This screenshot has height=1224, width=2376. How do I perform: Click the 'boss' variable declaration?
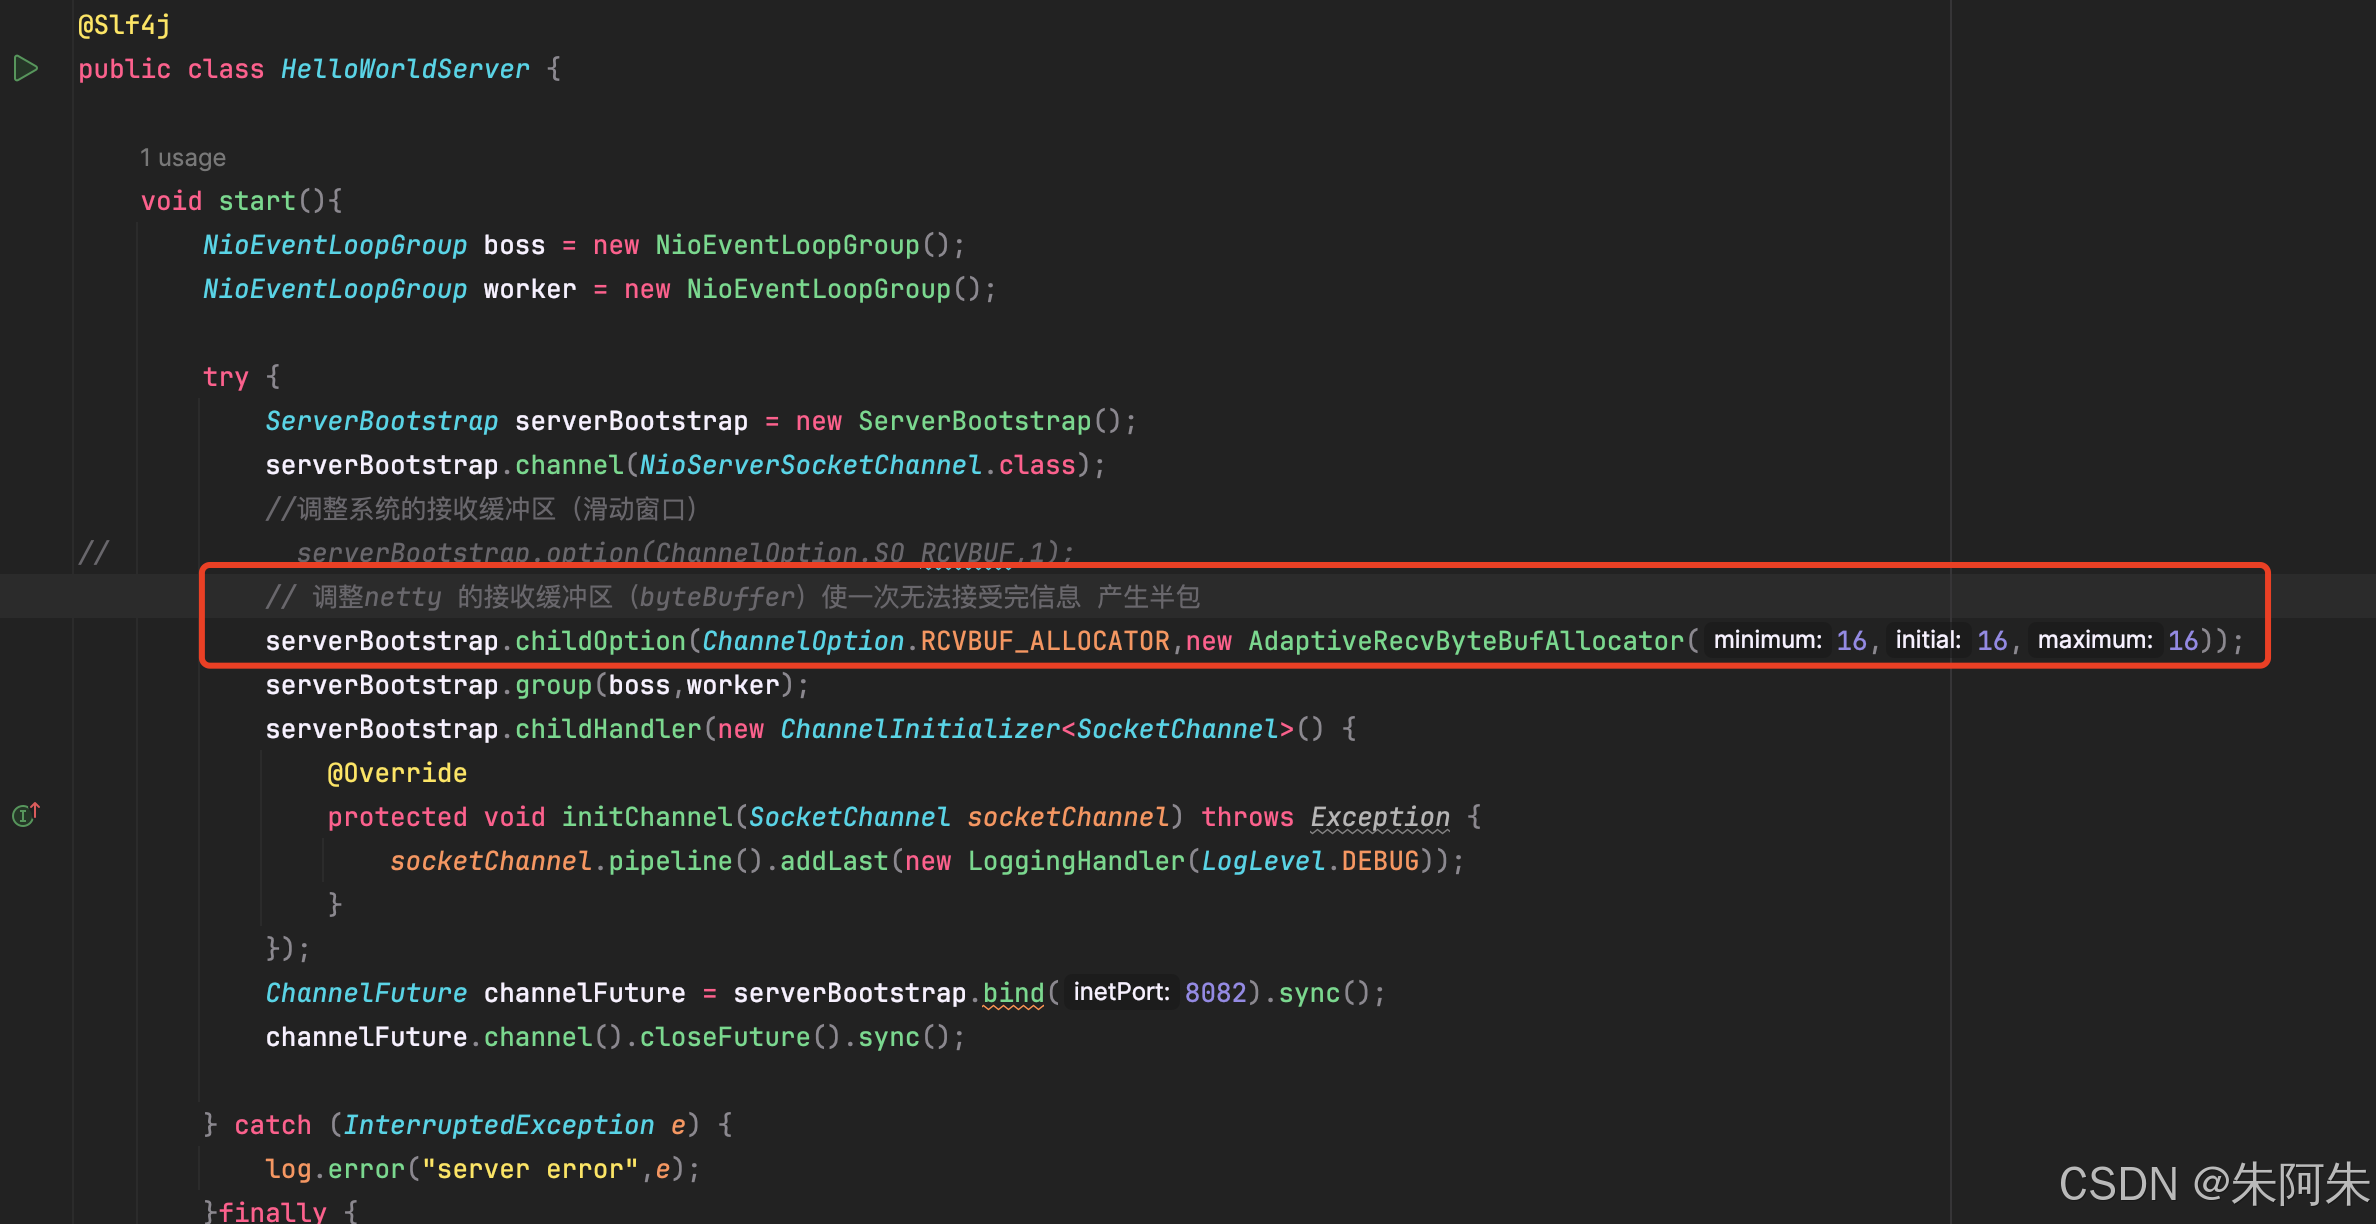[514, 245]
